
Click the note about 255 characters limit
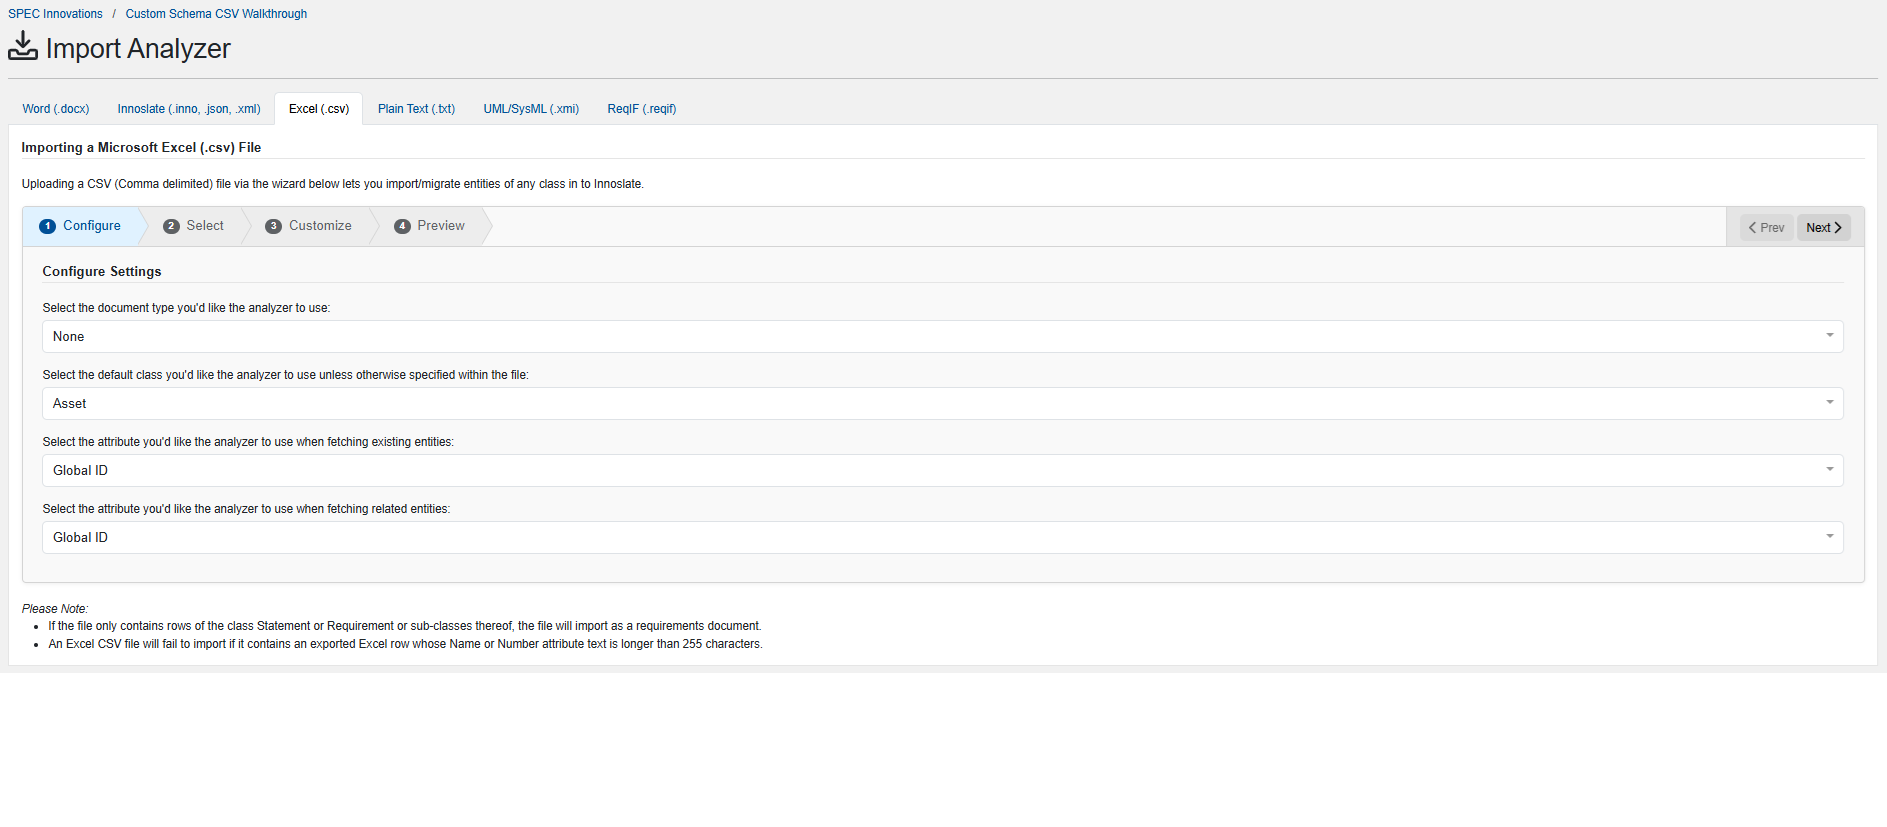(405, 644)
